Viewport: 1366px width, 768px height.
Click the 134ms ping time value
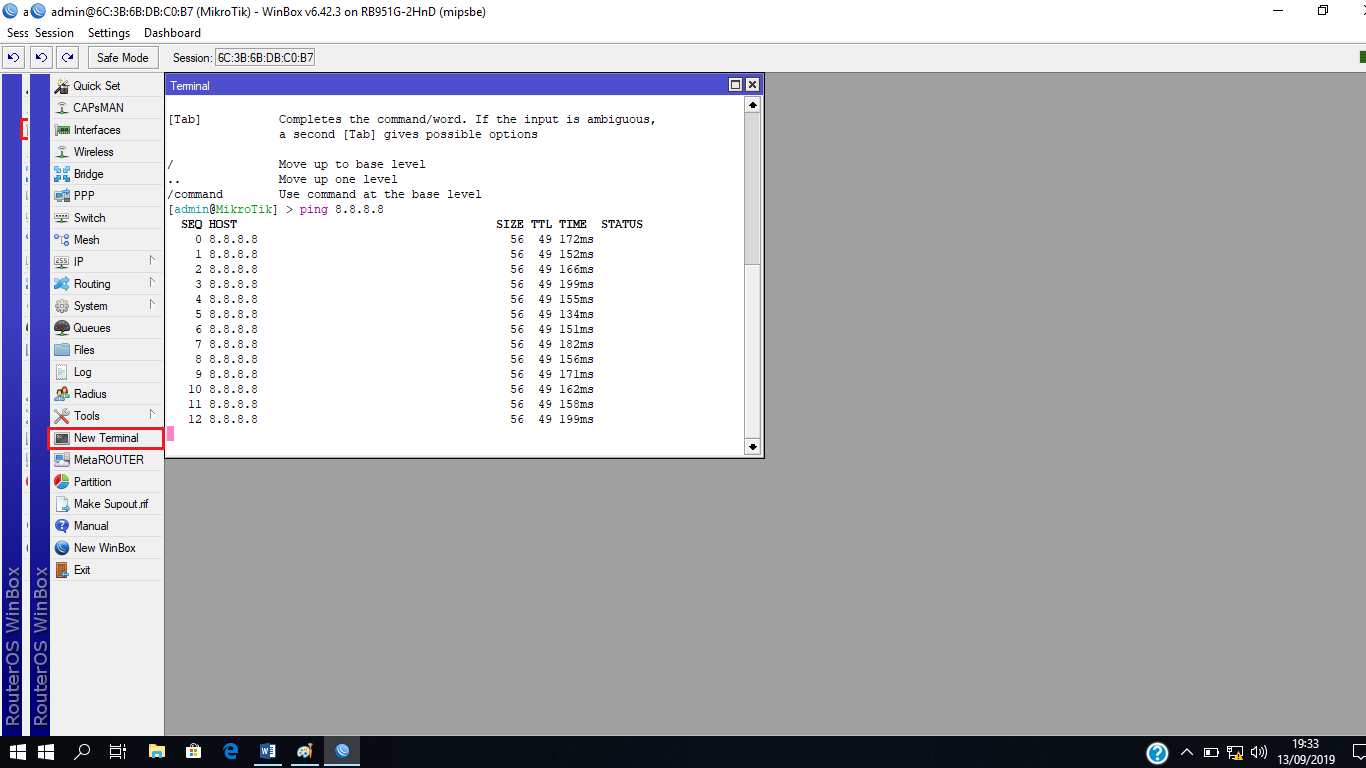pos(576,314)
